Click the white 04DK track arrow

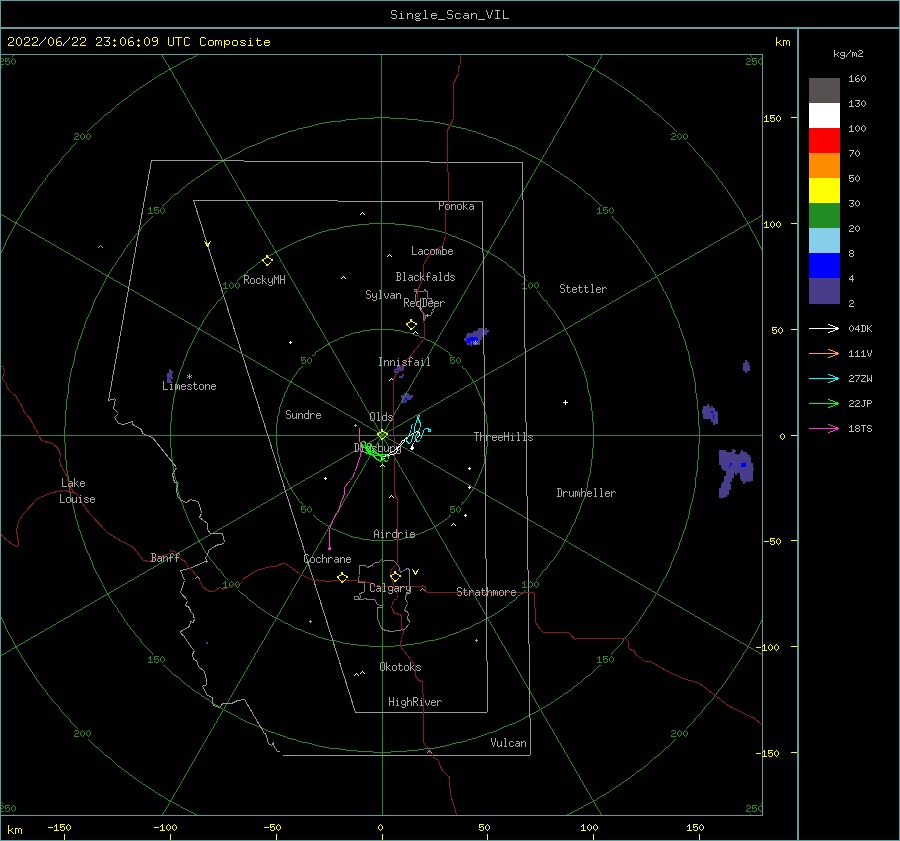[x=824, y=328]
